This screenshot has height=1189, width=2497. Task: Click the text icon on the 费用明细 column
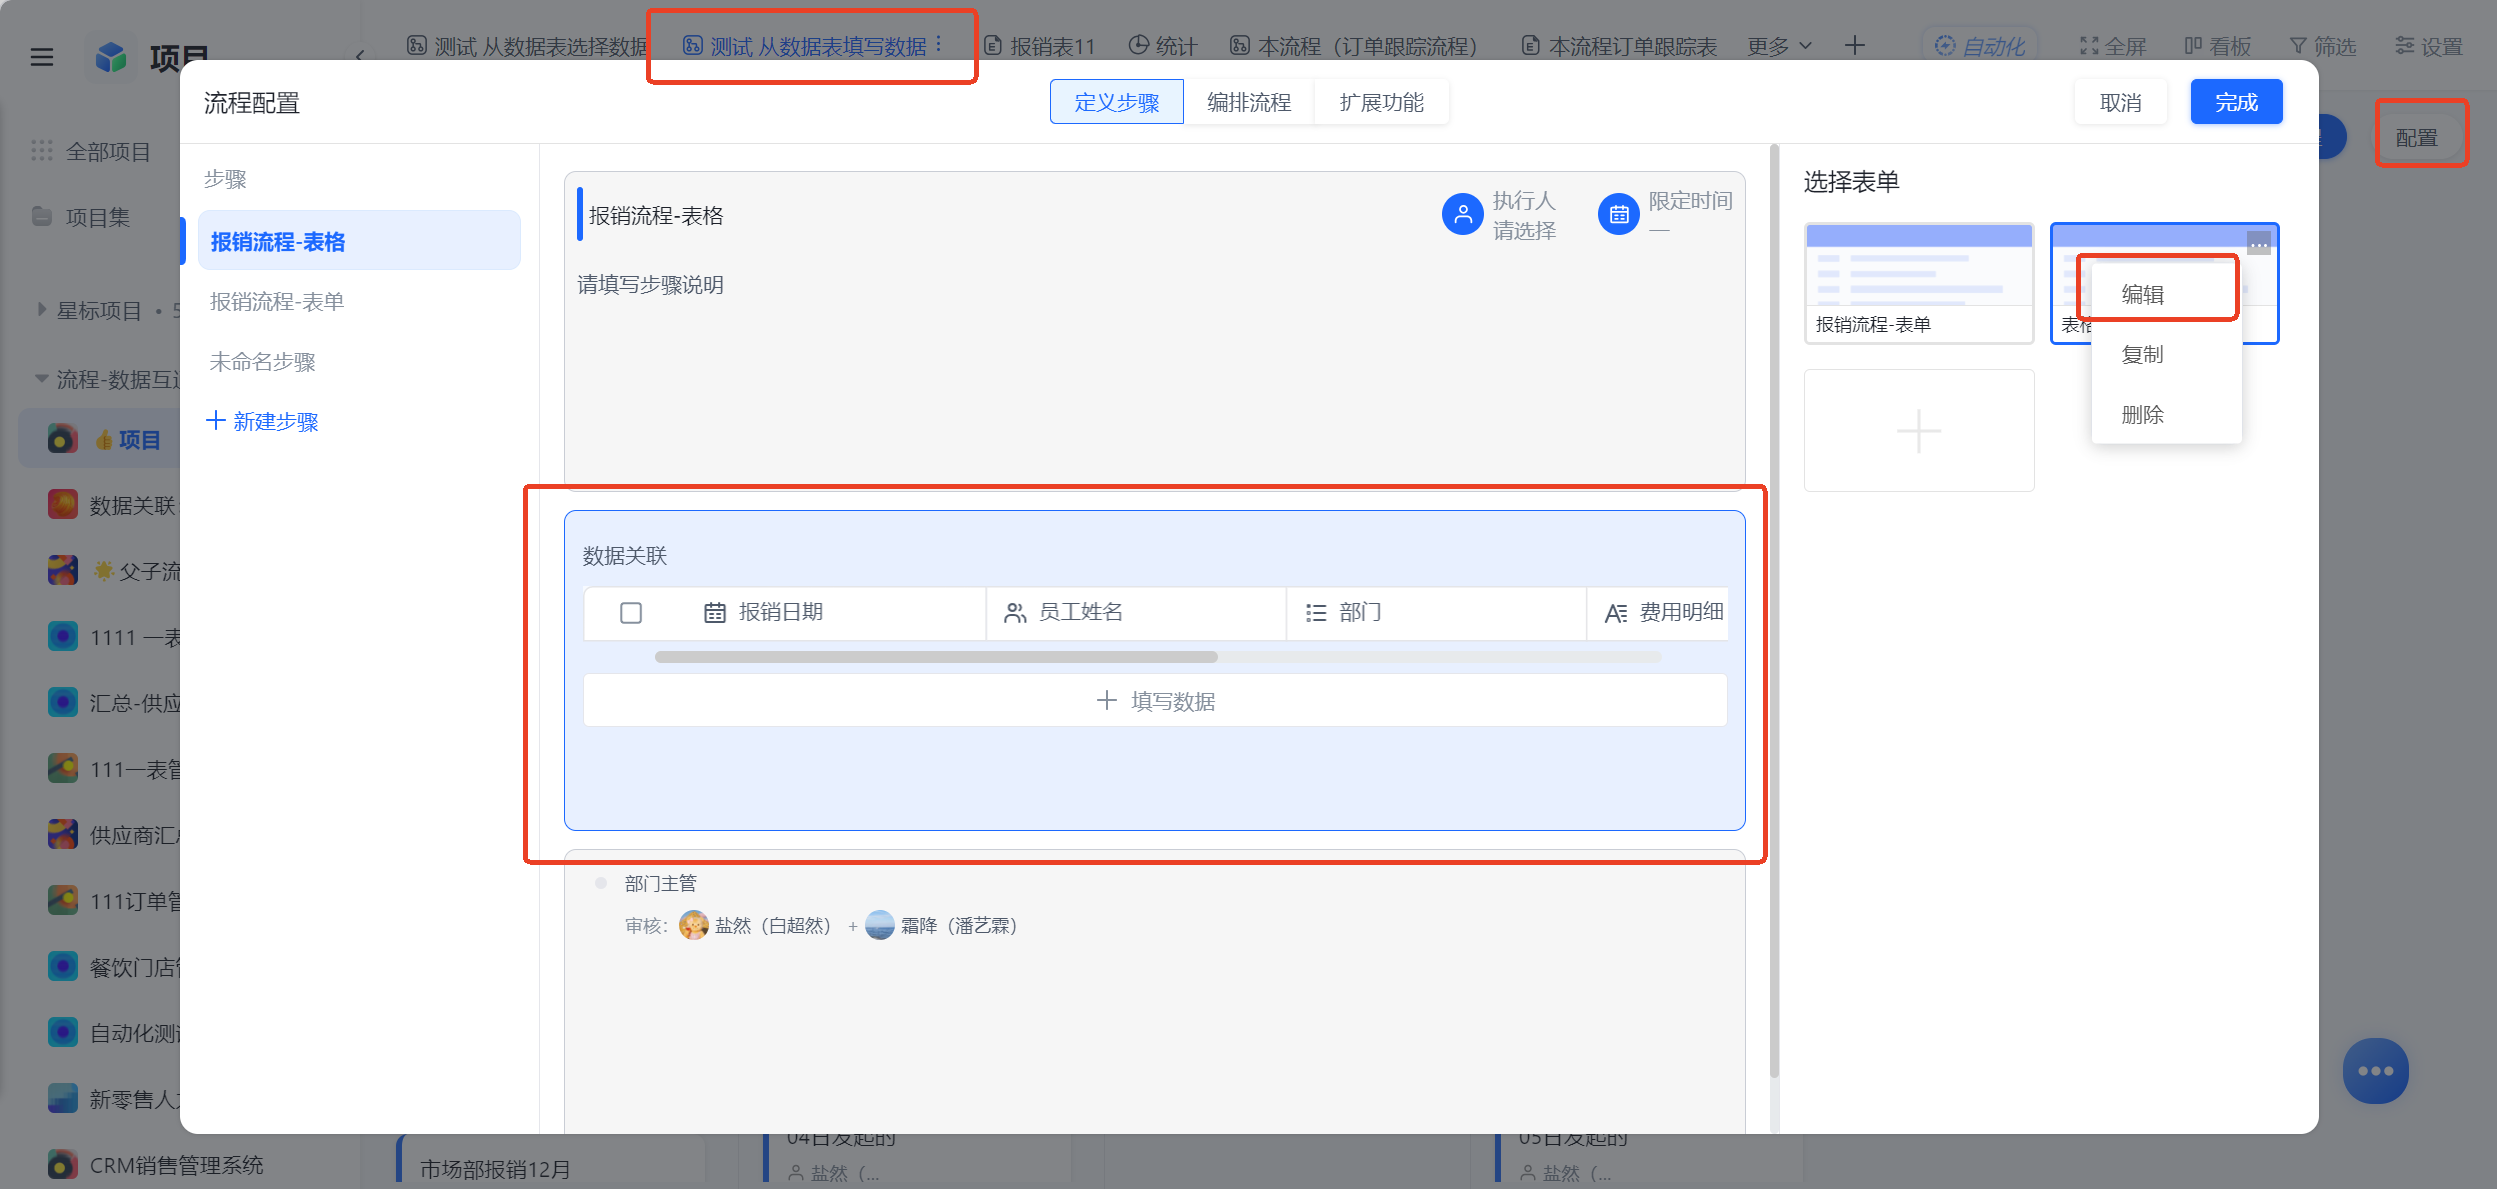(1616, 613)
